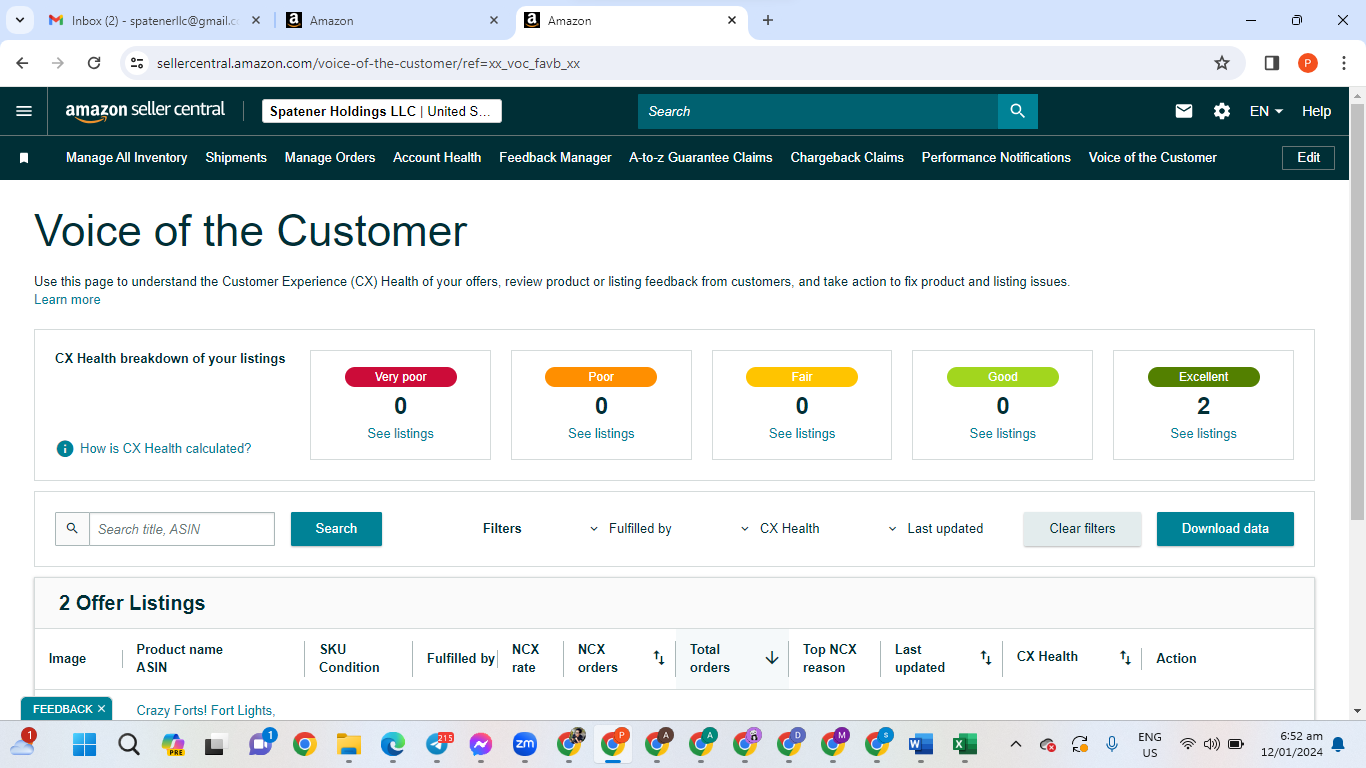Image resolution: width=1366 pixels, height=768 pixels.
Task: Select Voice of the Customer in the favorites bar
Action: coord(1153,158)
